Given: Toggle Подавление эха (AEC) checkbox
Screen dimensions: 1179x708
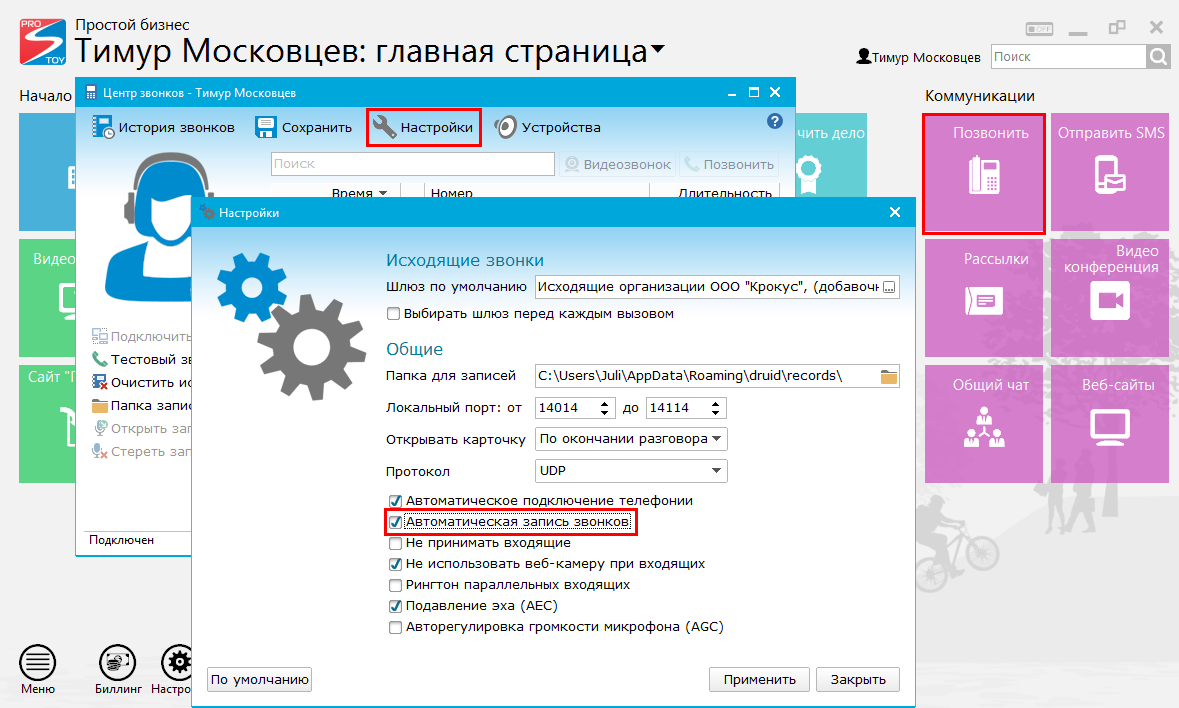Looking at the screenshot, I should tap(395, 606).
